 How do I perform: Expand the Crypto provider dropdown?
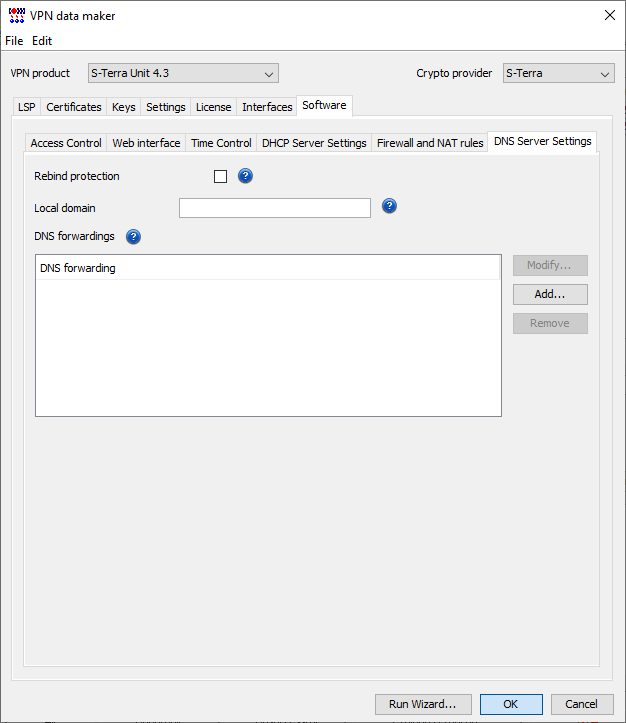coord(557,73)
